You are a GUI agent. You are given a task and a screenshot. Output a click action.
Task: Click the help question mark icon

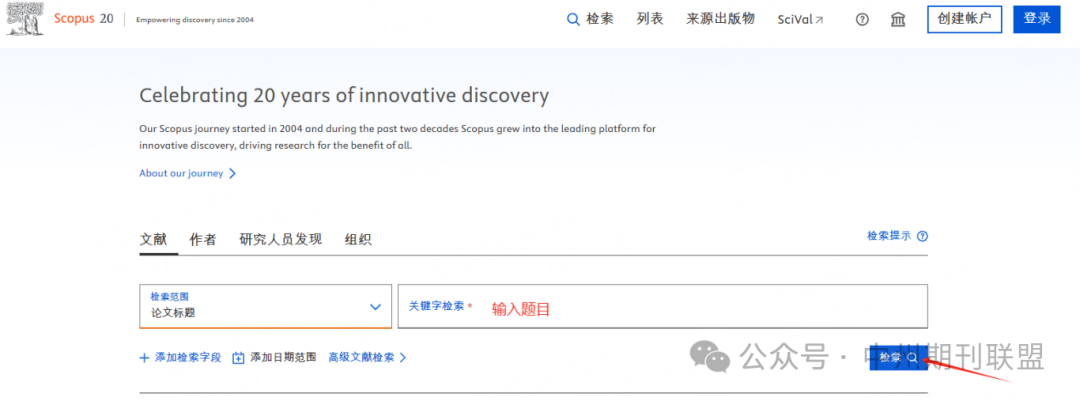pyautogui.click(x=862, y=19)
